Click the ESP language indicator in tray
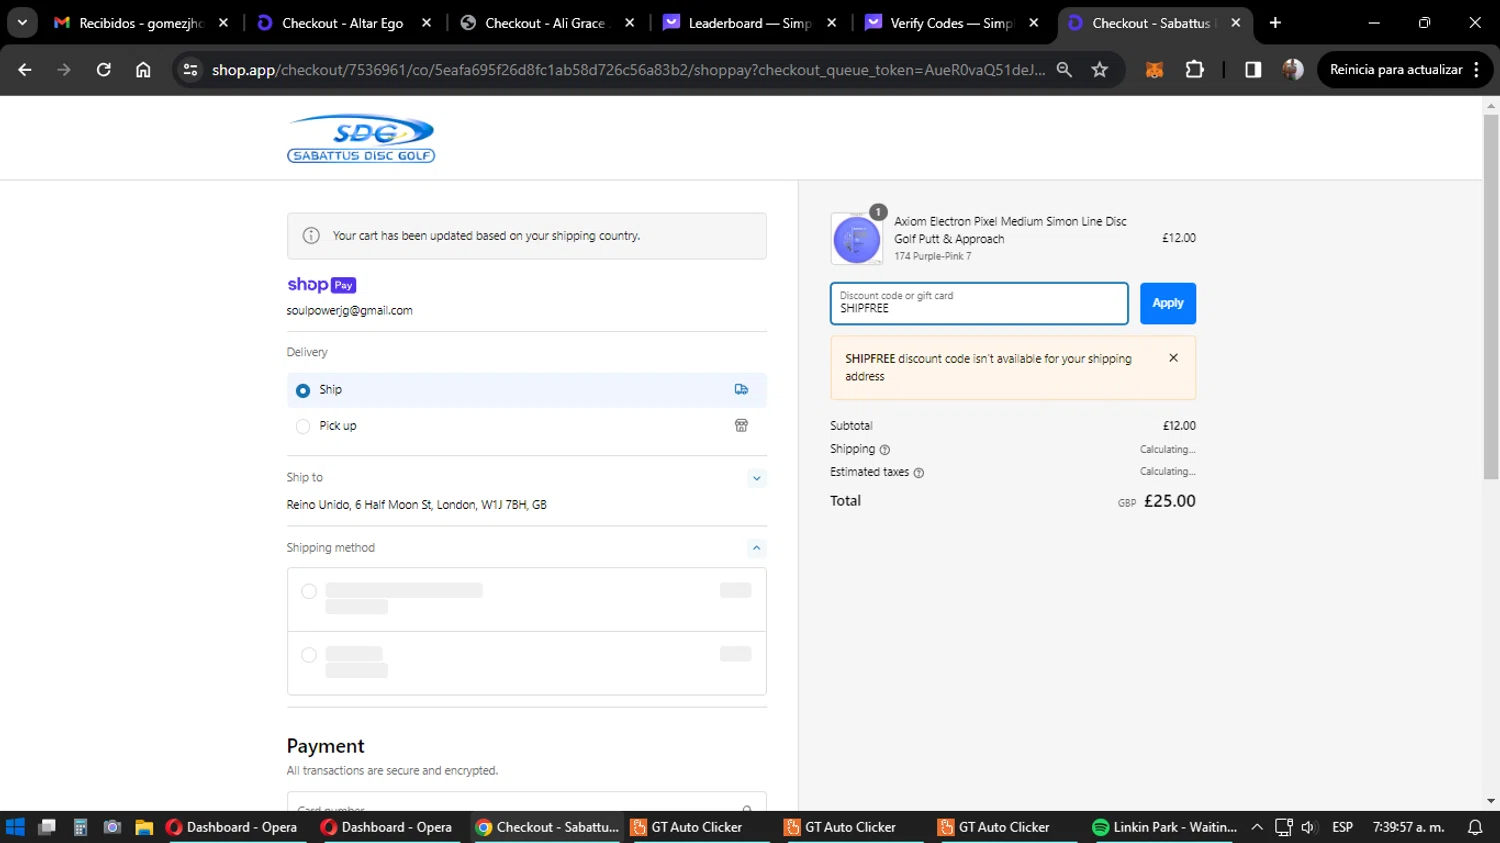The width and height of the screenshot is (1500, 843). pyautogui.click(x=1342, y=827)
